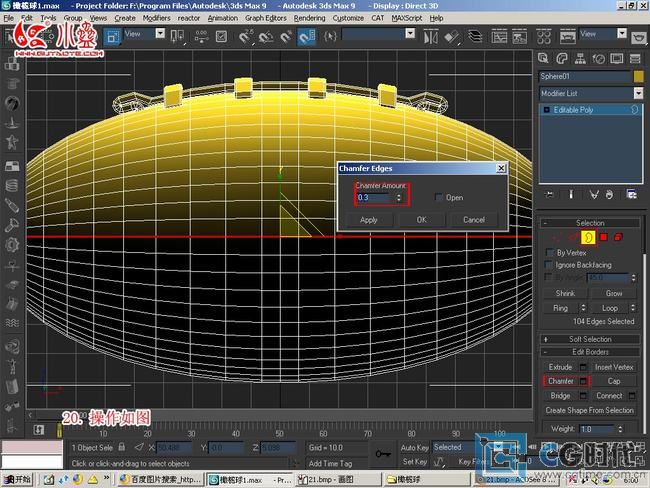Click Remove Modifier from stack icon
This screenshot has width=650, height=488.
(x=609, y=194)
